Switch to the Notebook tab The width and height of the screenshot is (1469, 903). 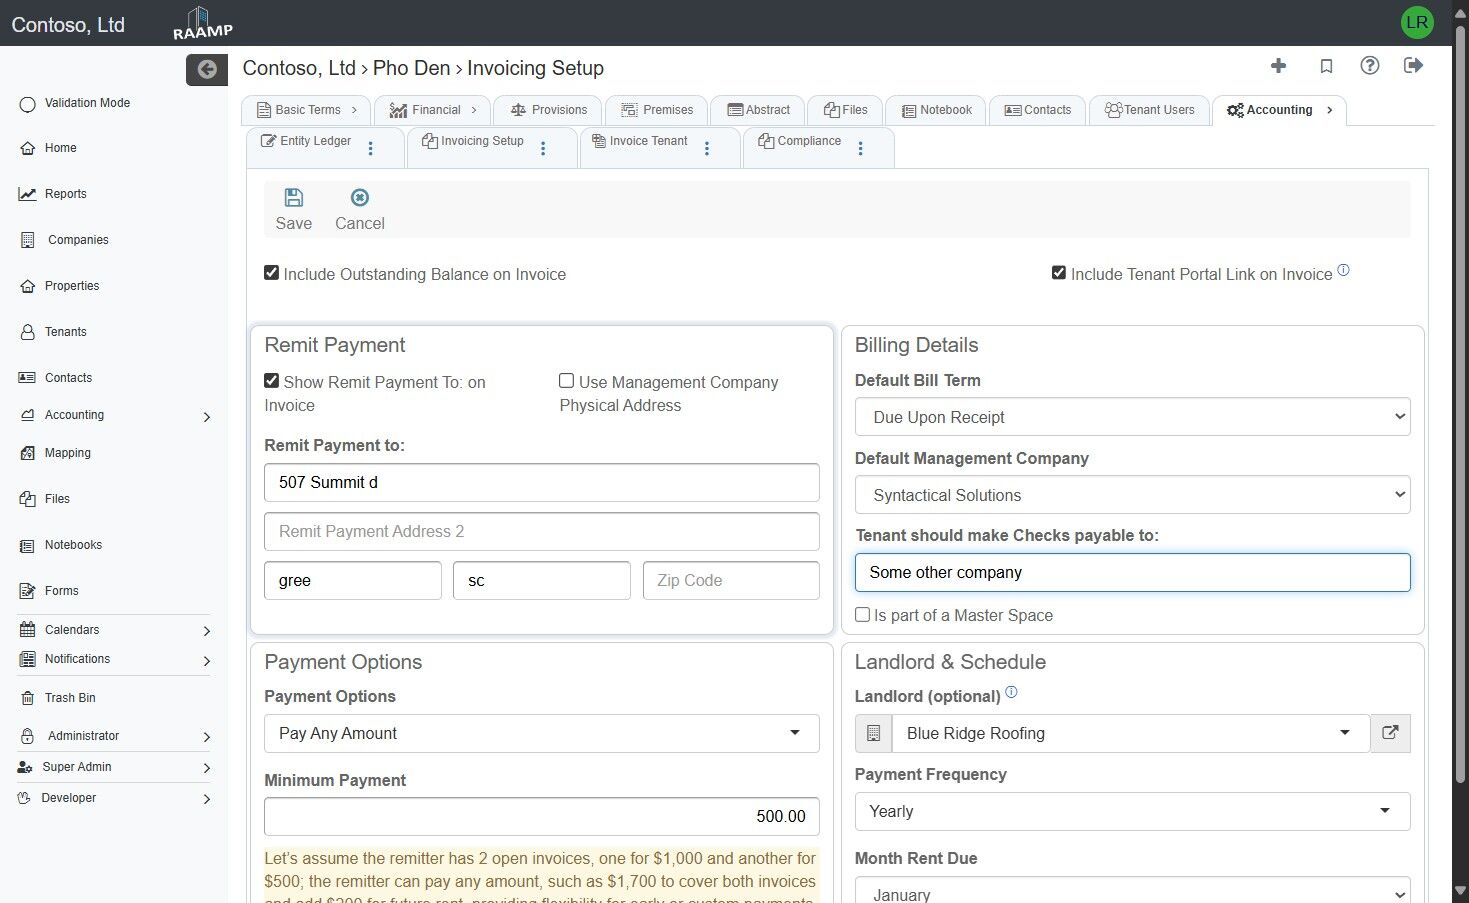pos(937,110)
